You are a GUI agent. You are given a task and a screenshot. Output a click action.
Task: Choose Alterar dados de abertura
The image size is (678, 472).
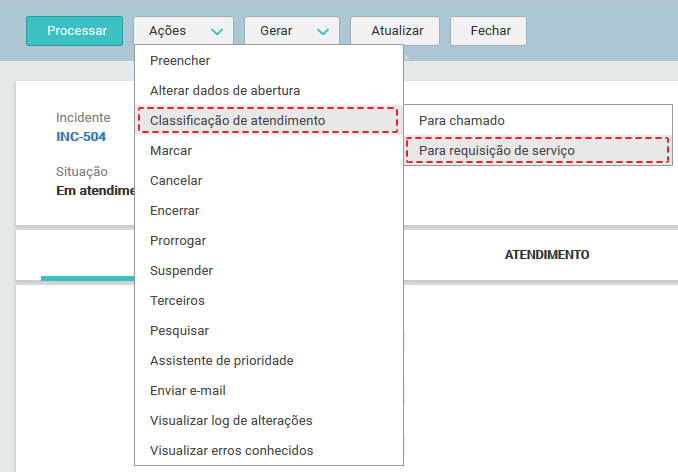pos(269,90)
